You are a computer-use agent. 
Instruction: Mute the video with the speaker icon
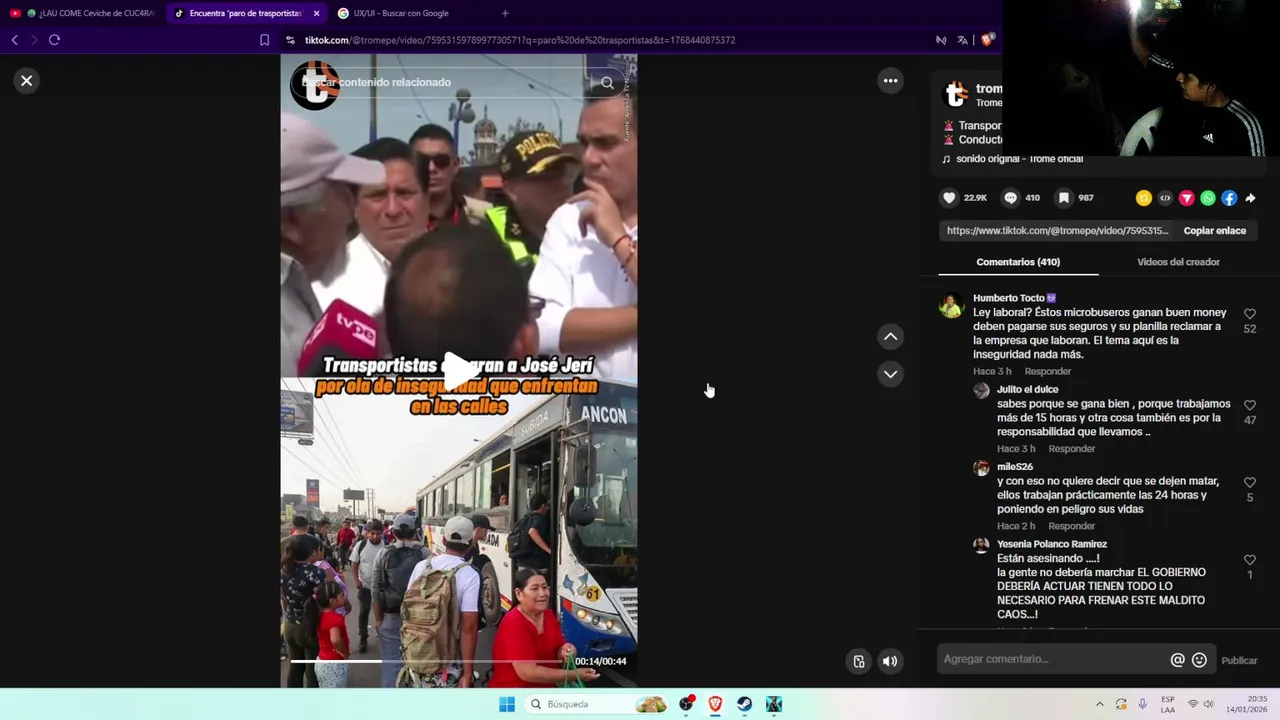(x=890, y=661)
